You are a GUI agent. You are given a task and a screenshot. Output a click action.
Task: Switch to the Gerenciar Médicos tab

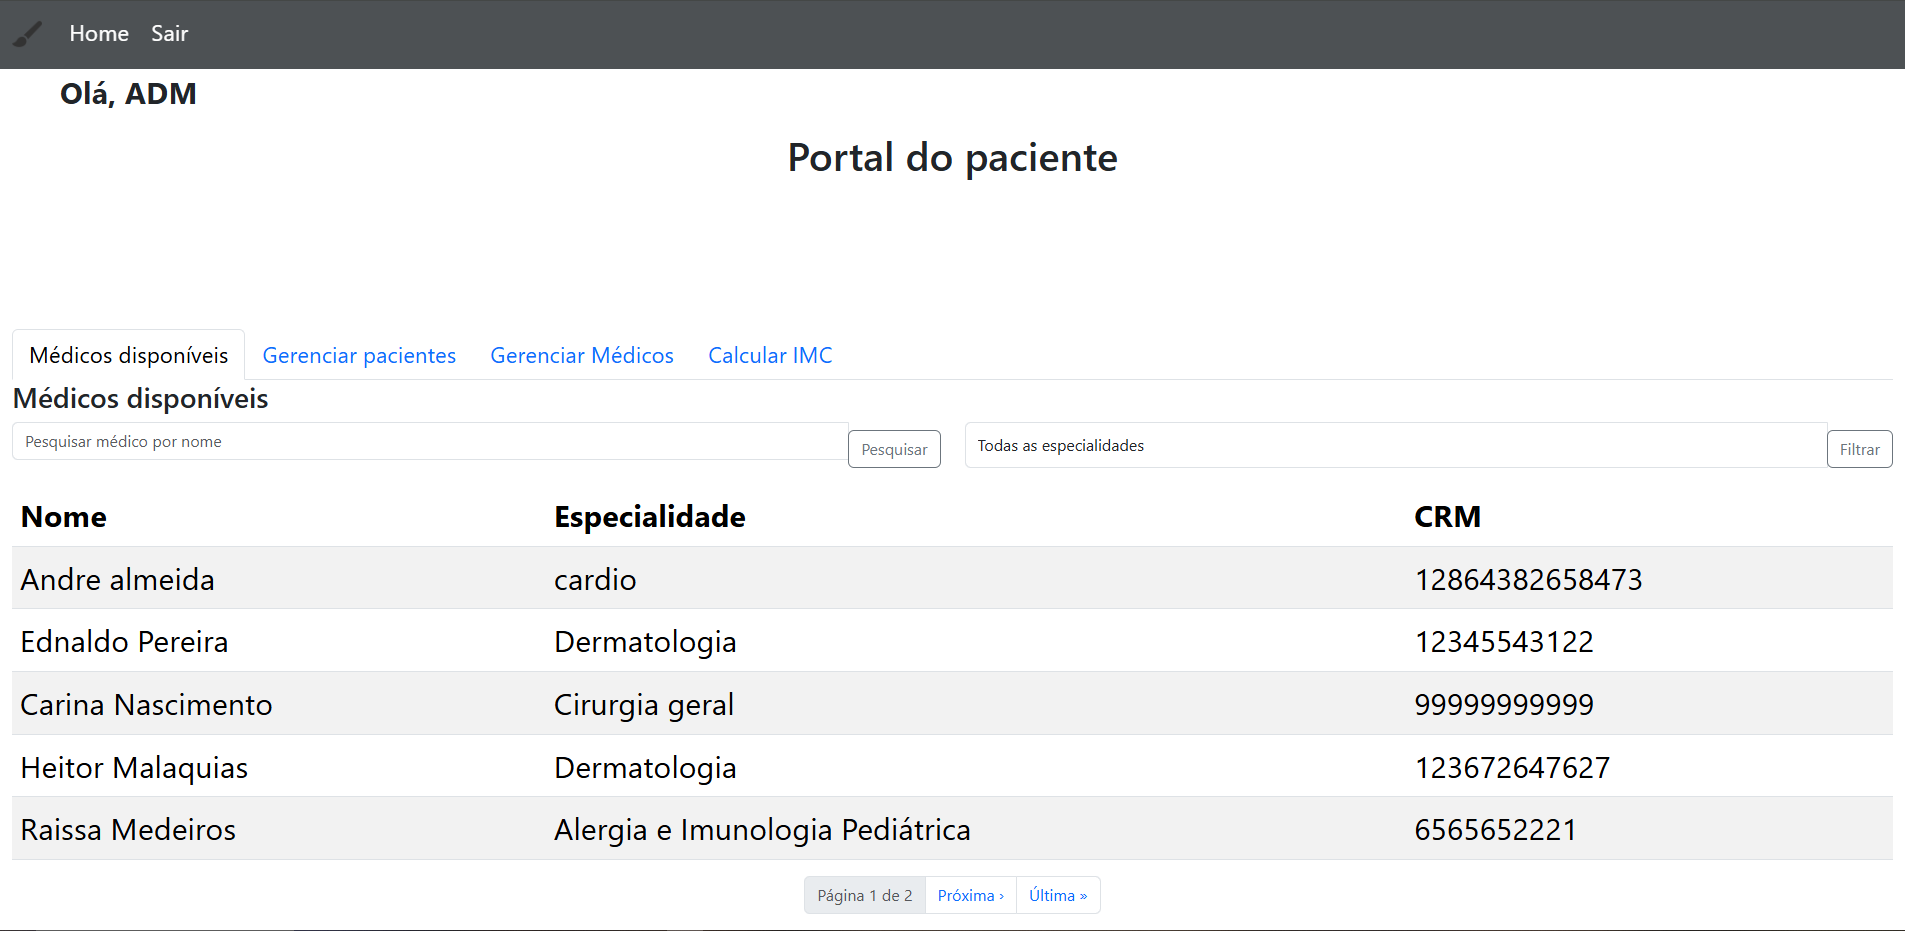coord(582,355)
